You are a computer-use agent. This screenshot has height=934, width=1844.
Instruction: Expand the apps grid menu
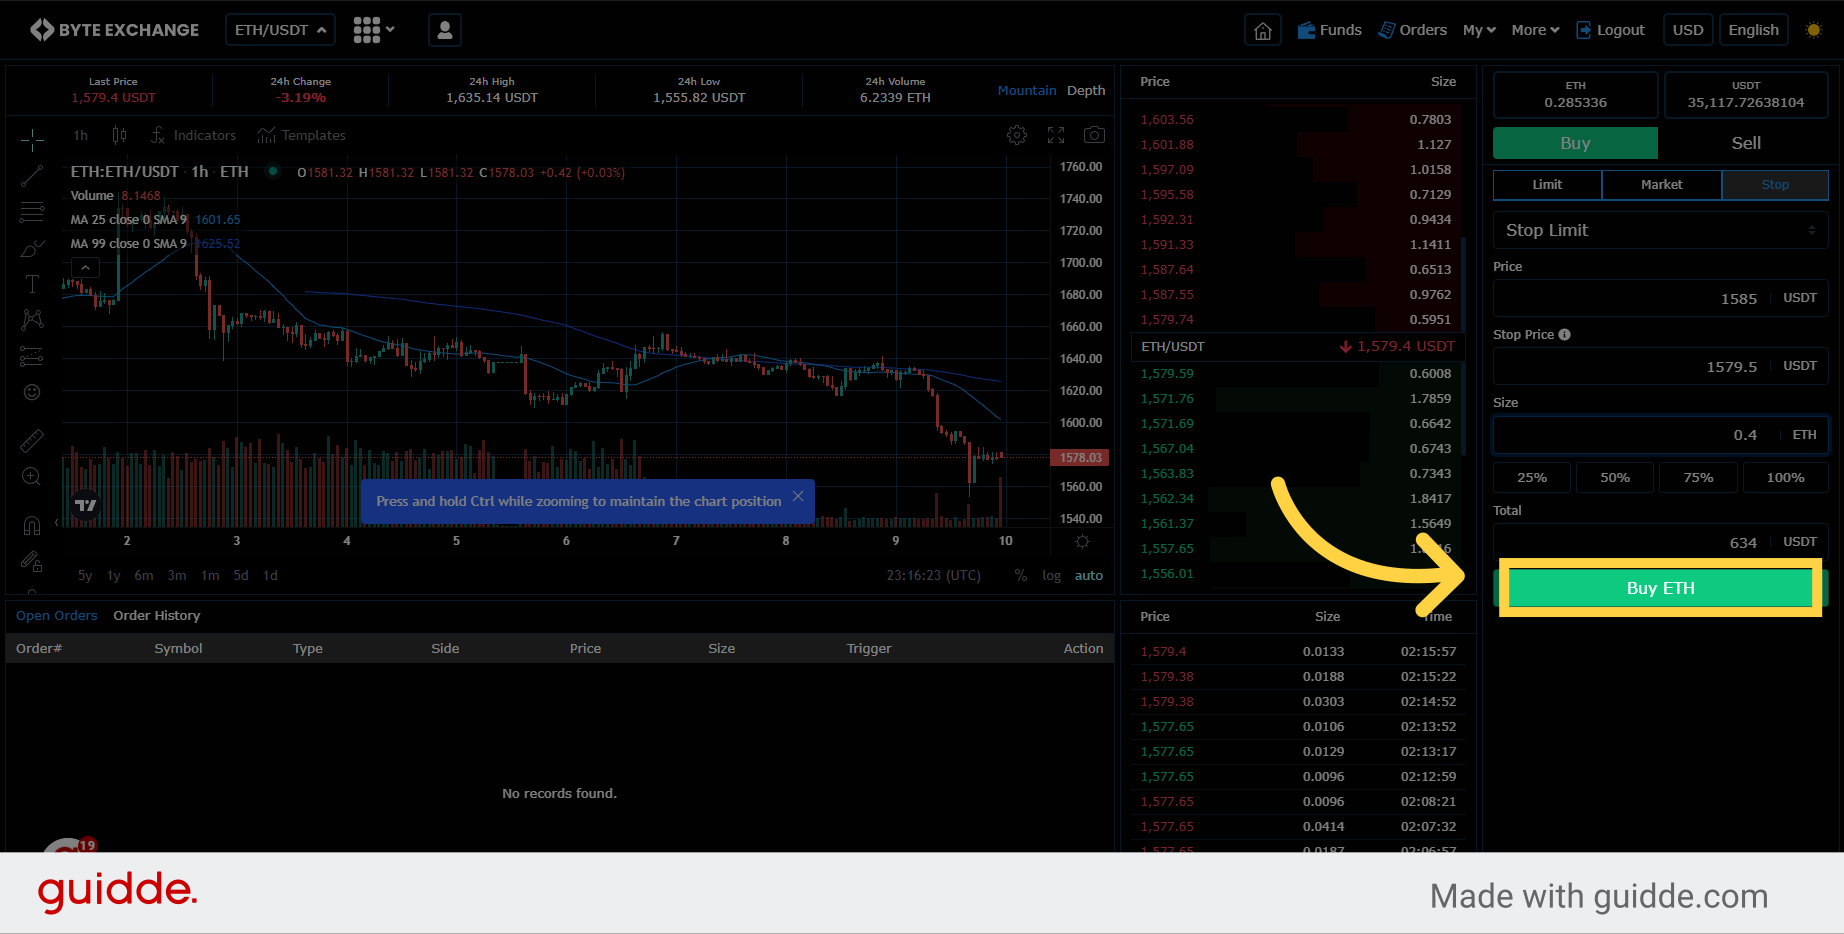pos(374,30)
